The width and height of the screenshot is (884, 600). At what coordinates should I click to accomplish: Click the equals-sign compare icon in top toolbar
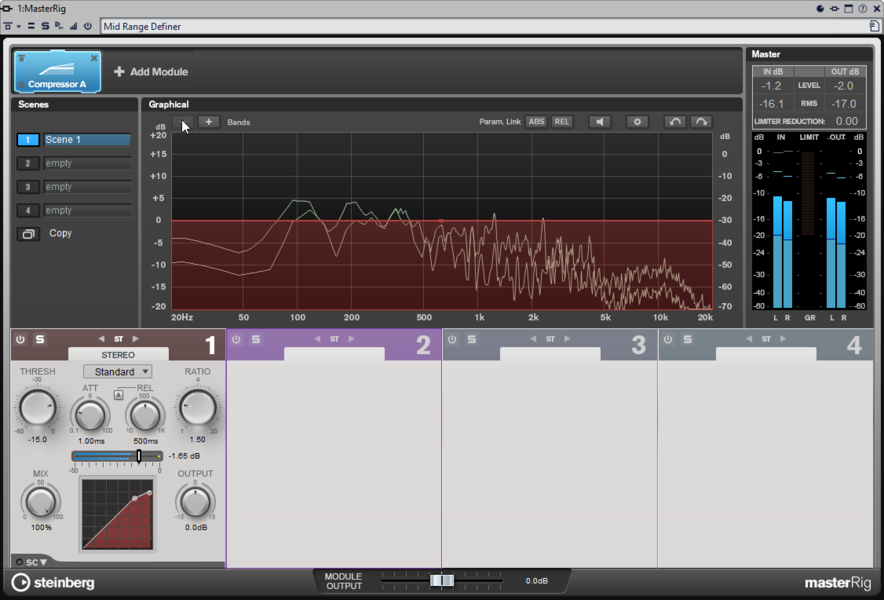[31, 26]
